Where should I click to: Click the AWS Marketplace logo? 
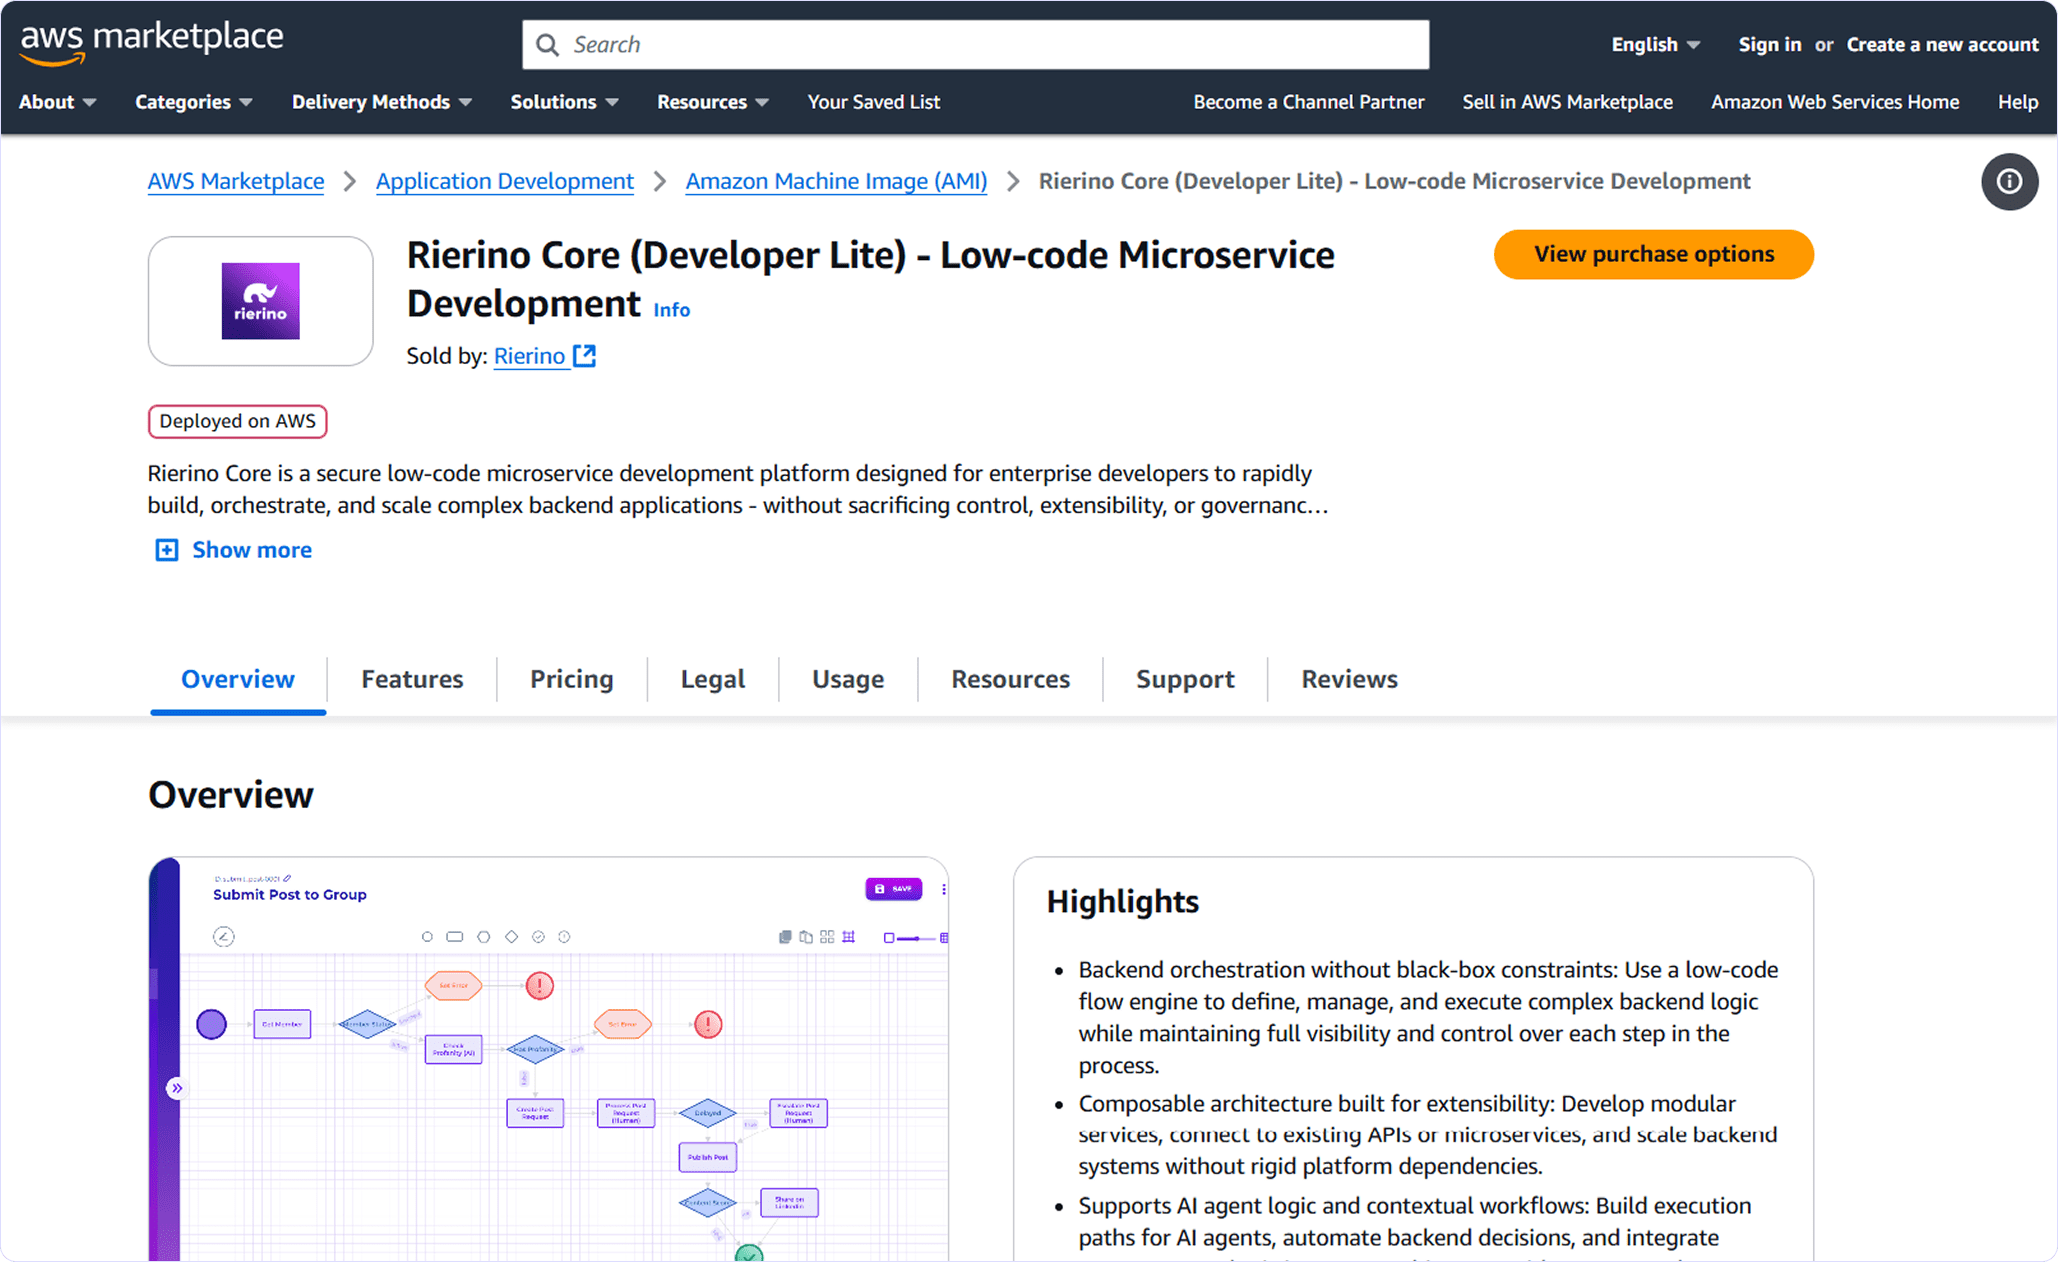click(x=152, y=42)
